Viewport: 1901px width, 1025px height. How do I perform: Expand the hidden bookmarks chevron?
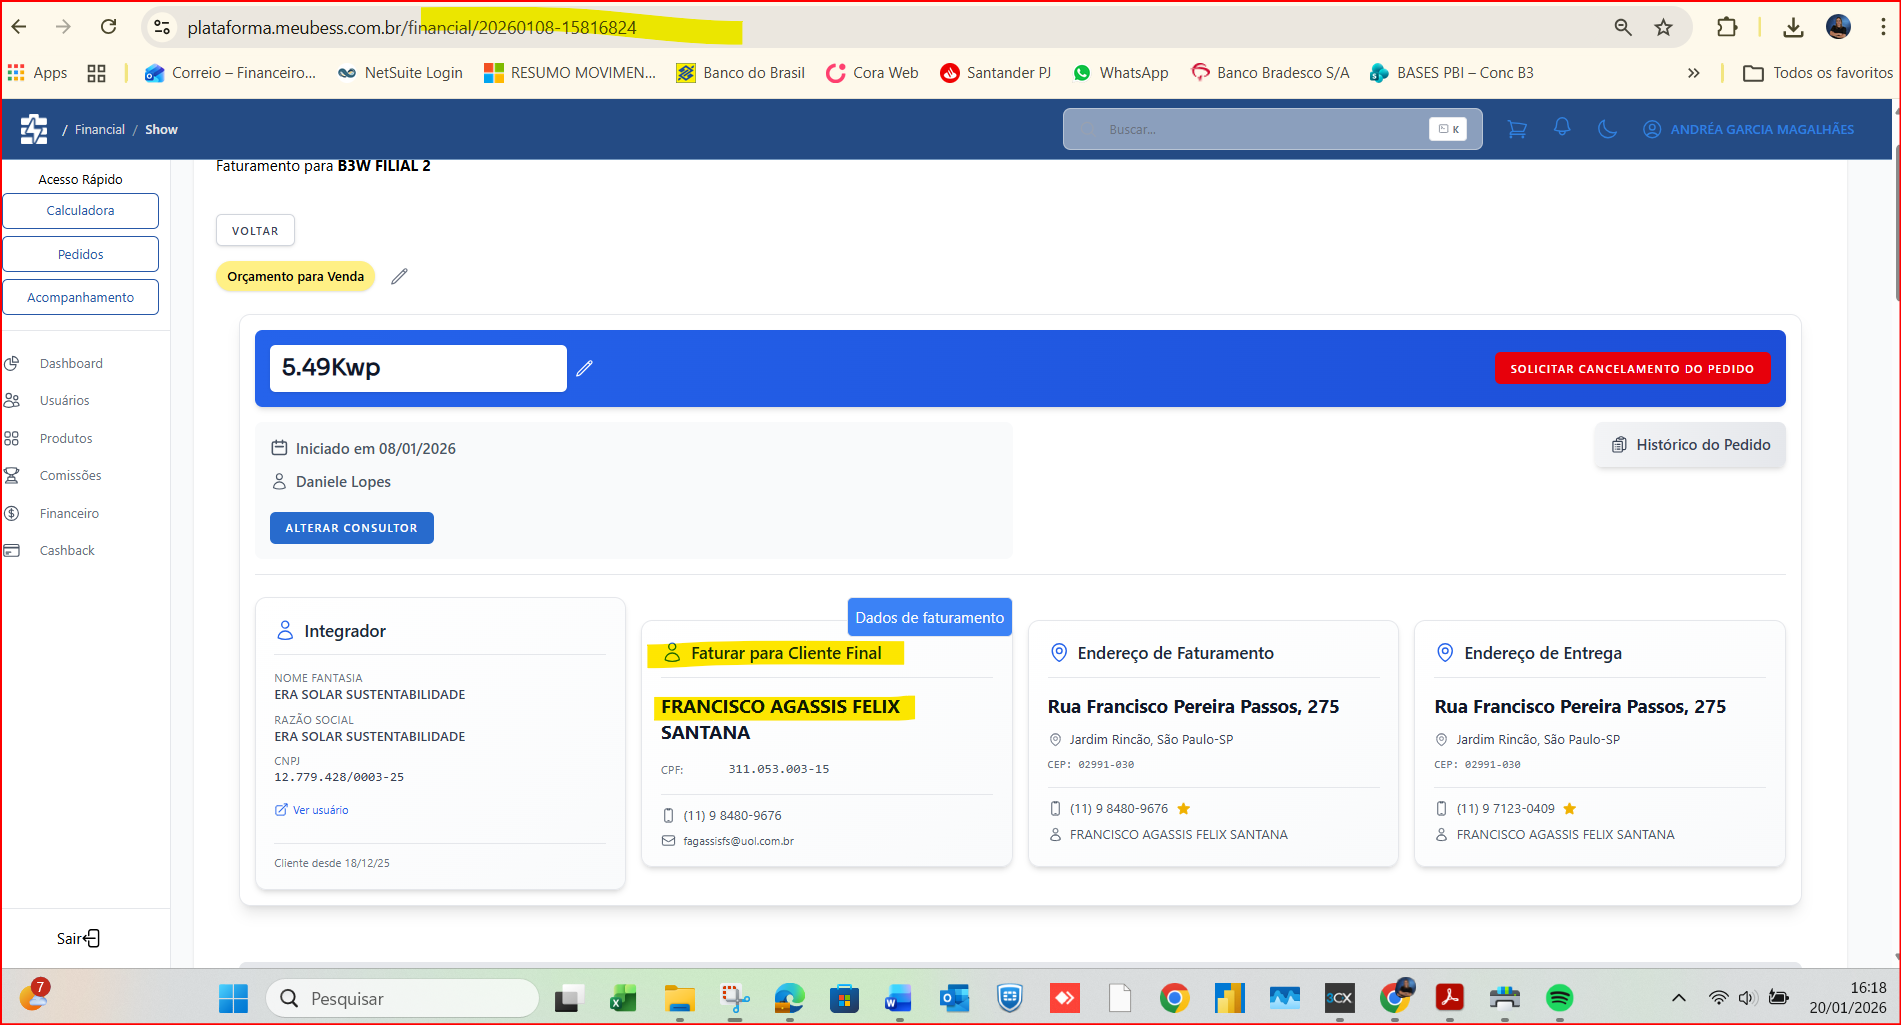pyautogui.click(x=1693, y=73)
